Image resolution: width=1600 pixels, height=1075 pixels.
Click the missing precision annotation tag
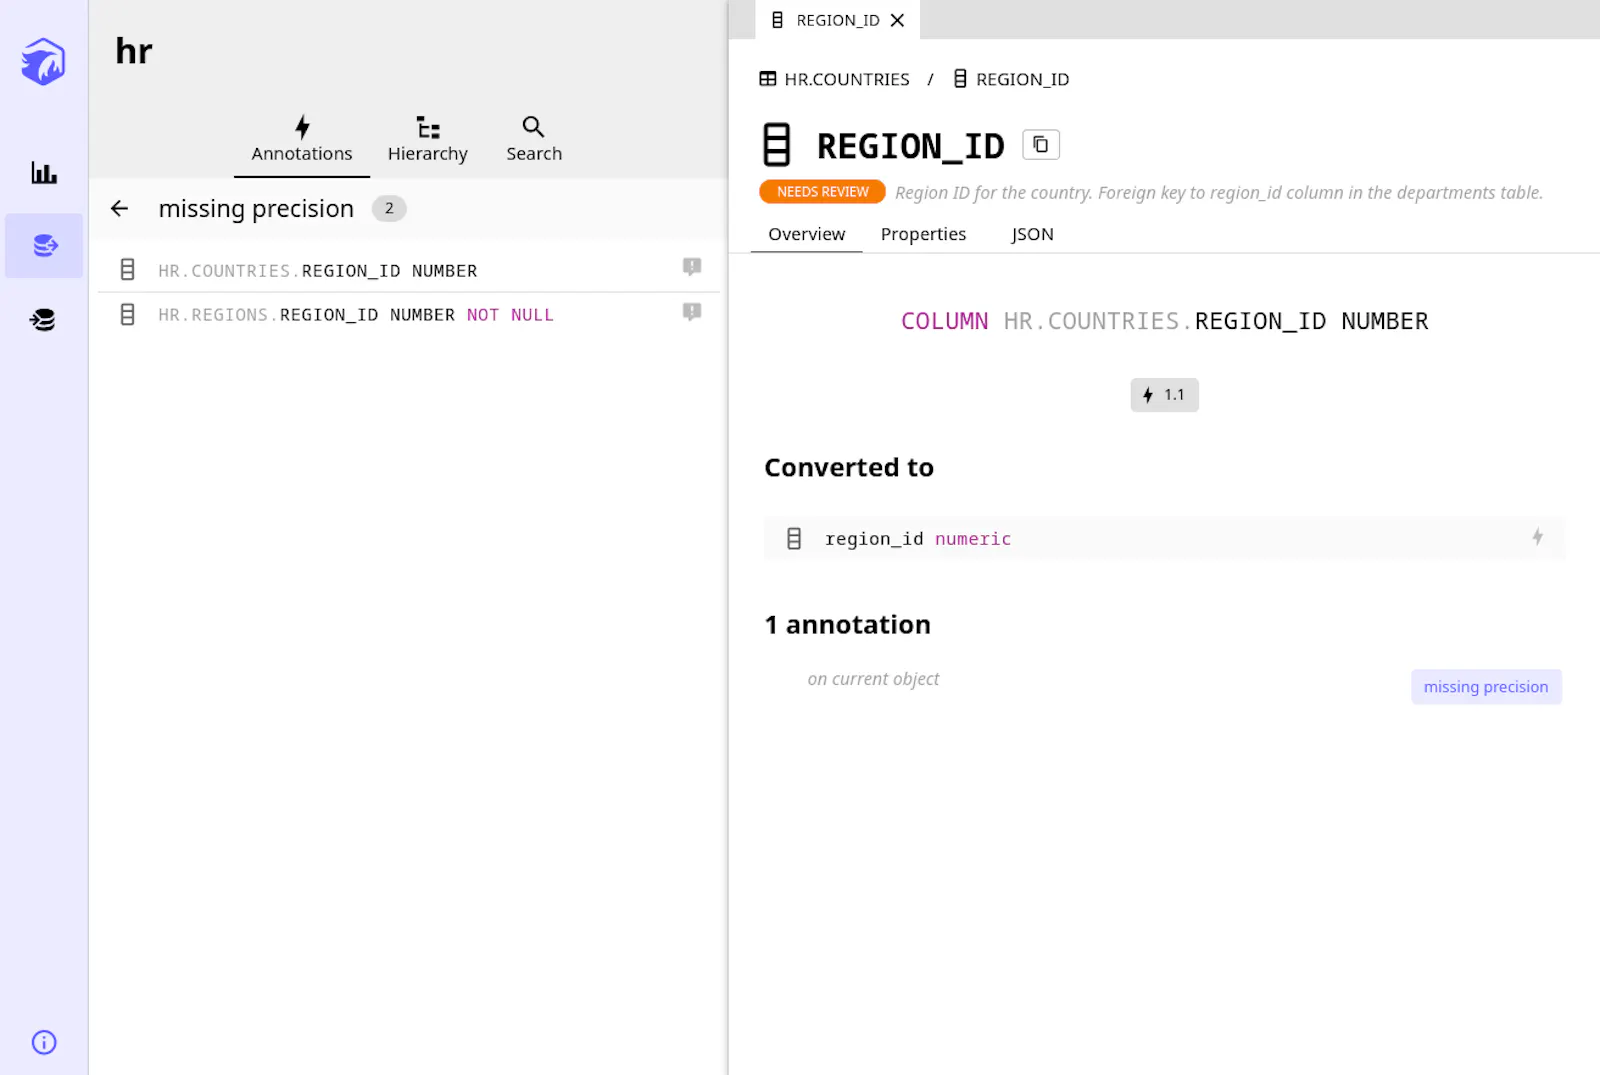pos(1486,687)
